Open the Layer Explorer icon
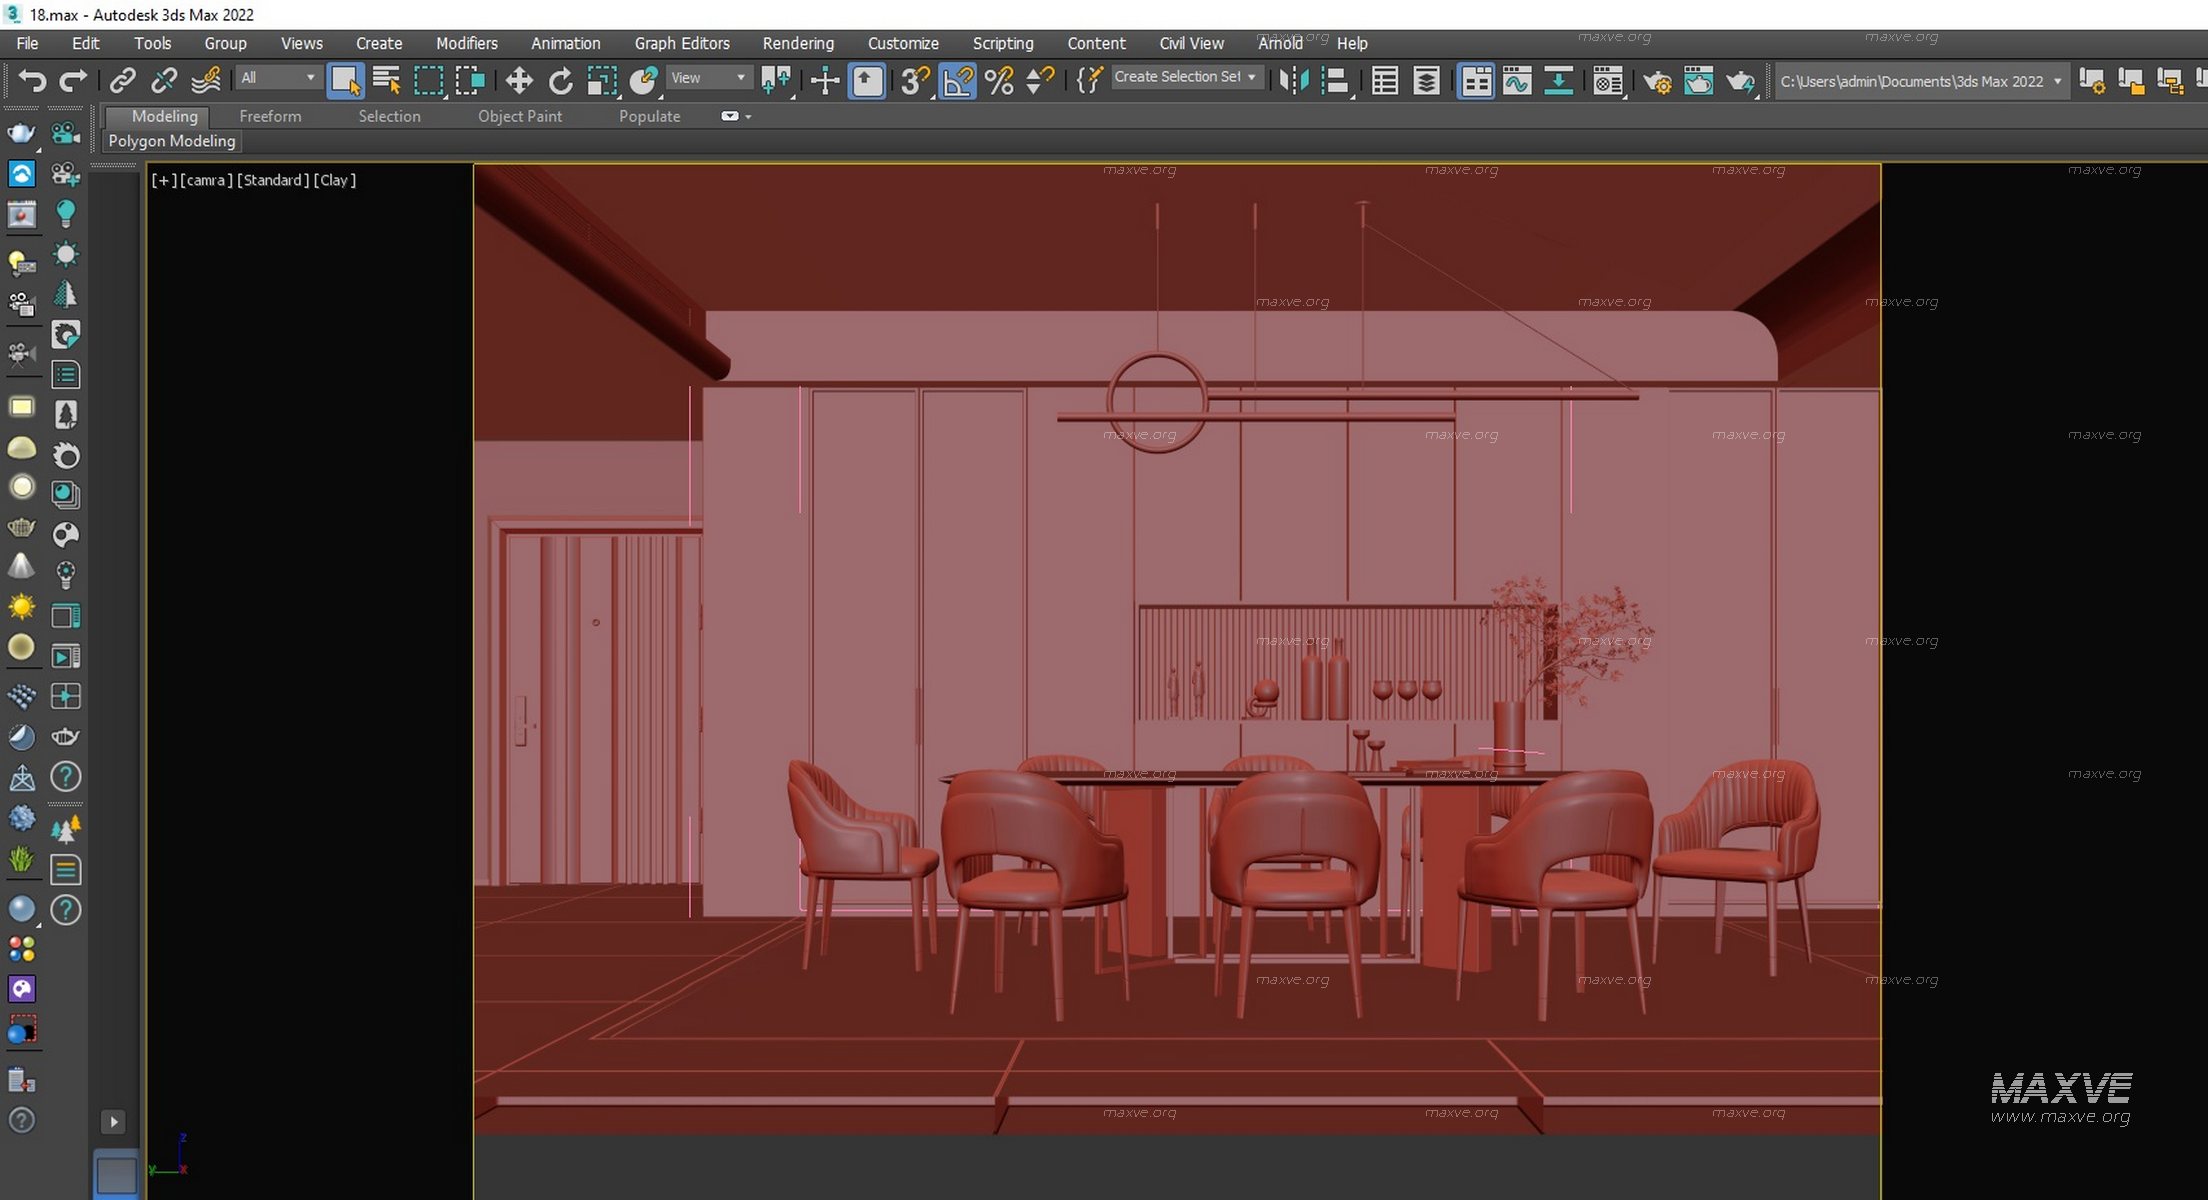The height and width of the screenshot is (1200, 2208). point(1426,80)
